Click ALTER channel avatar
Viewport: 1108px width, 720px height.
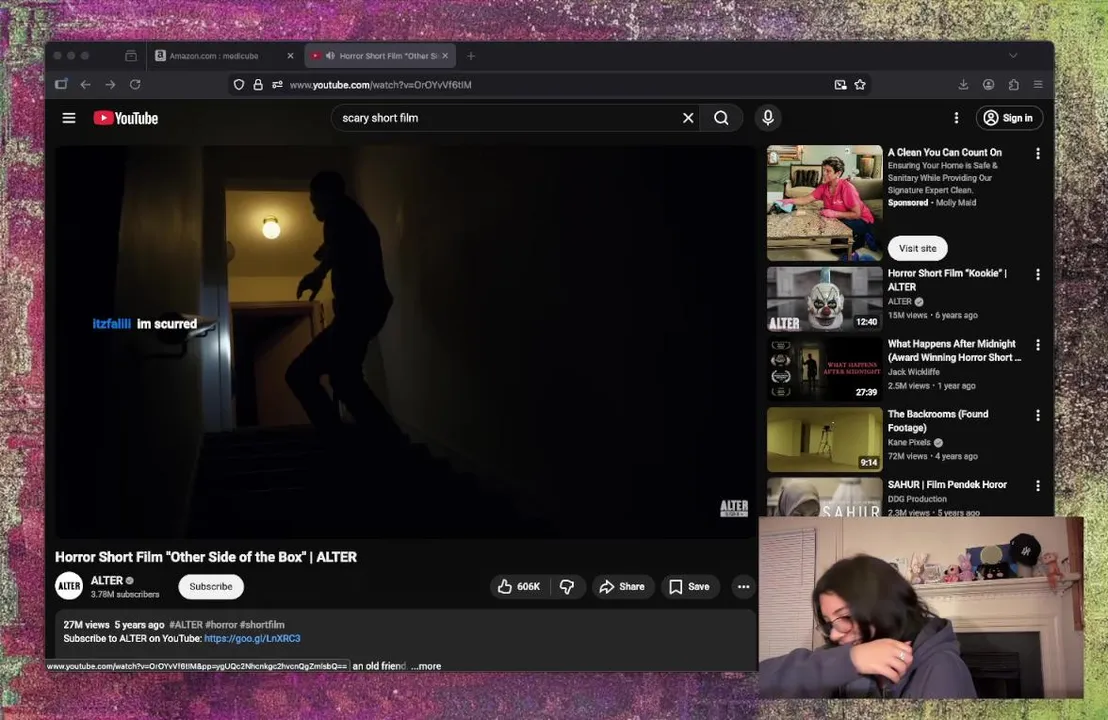[x=69, y=586]
